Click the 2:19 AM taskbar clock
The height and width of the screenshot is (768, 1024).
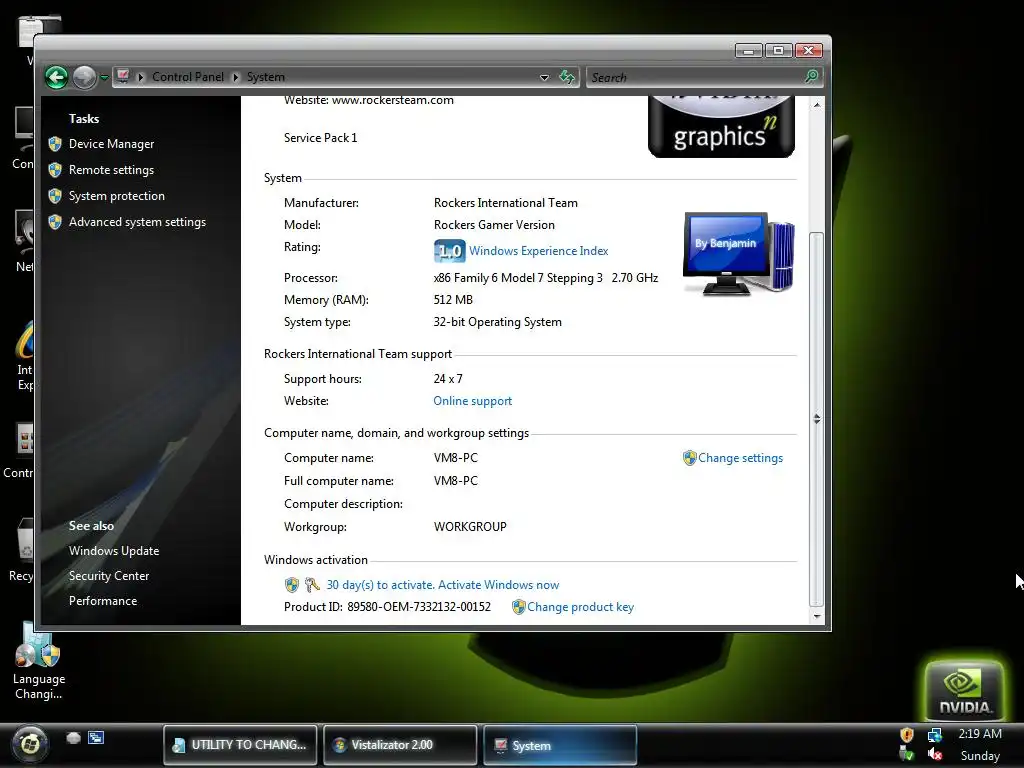coord(980,734)
